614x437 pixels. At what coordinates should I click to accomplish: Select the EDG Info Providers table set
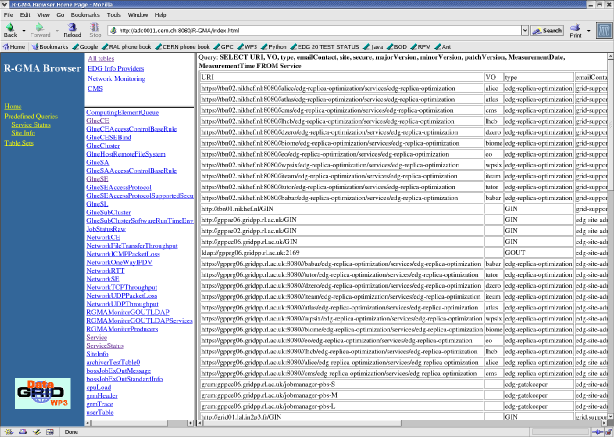[x=116, y=69]
